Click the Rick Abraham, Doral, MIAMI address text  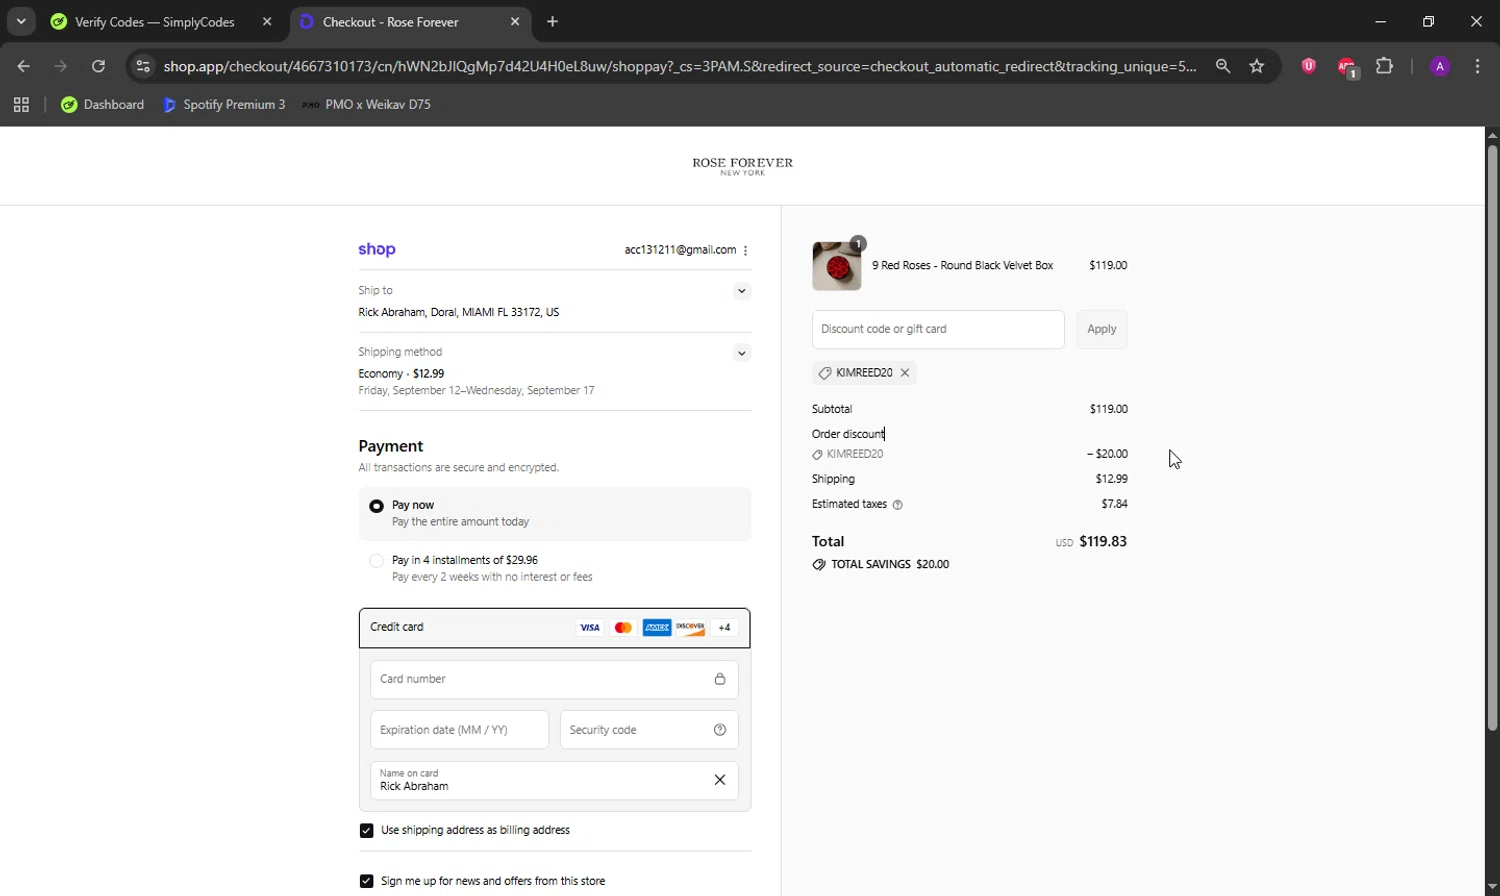458,313
